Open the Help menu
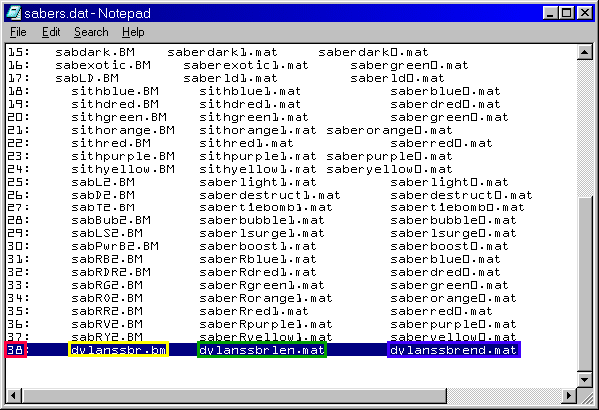The height and width of the screenshot is (410, 599). [x=133, y=32]
